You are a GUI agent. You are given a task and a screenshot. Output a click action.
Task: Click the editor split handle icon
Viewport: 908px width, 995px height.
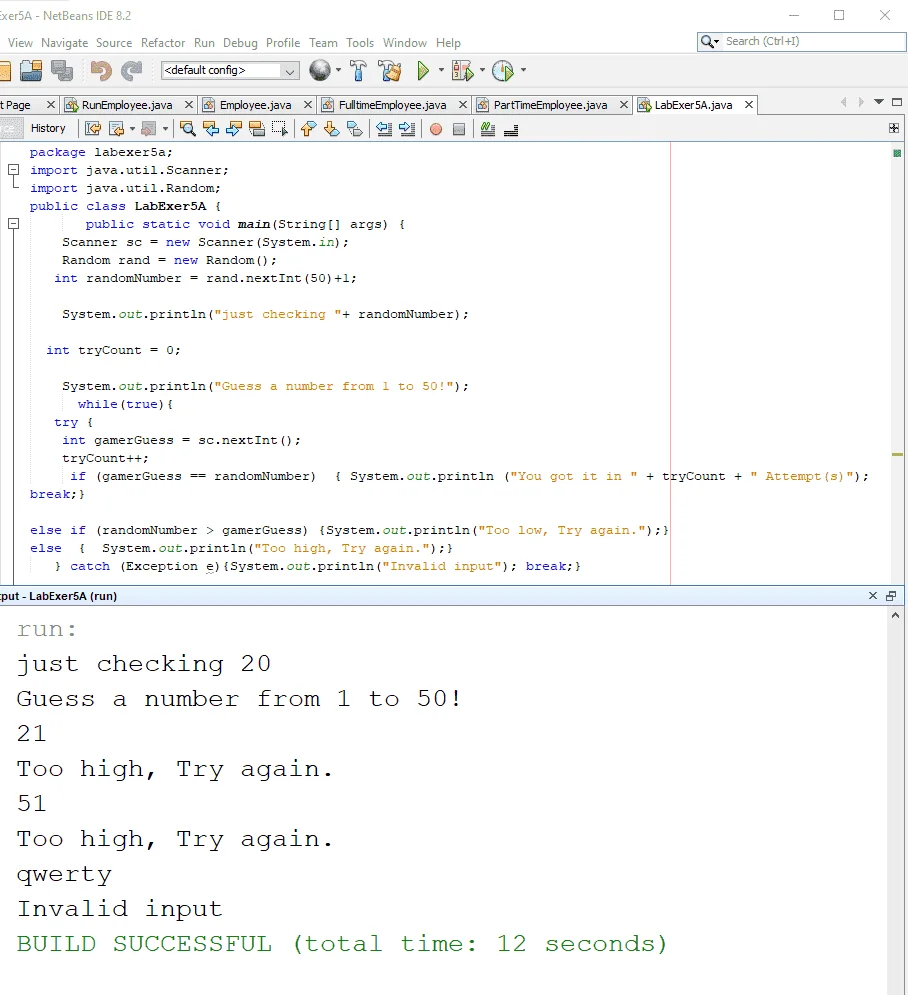tap(893, 128)
